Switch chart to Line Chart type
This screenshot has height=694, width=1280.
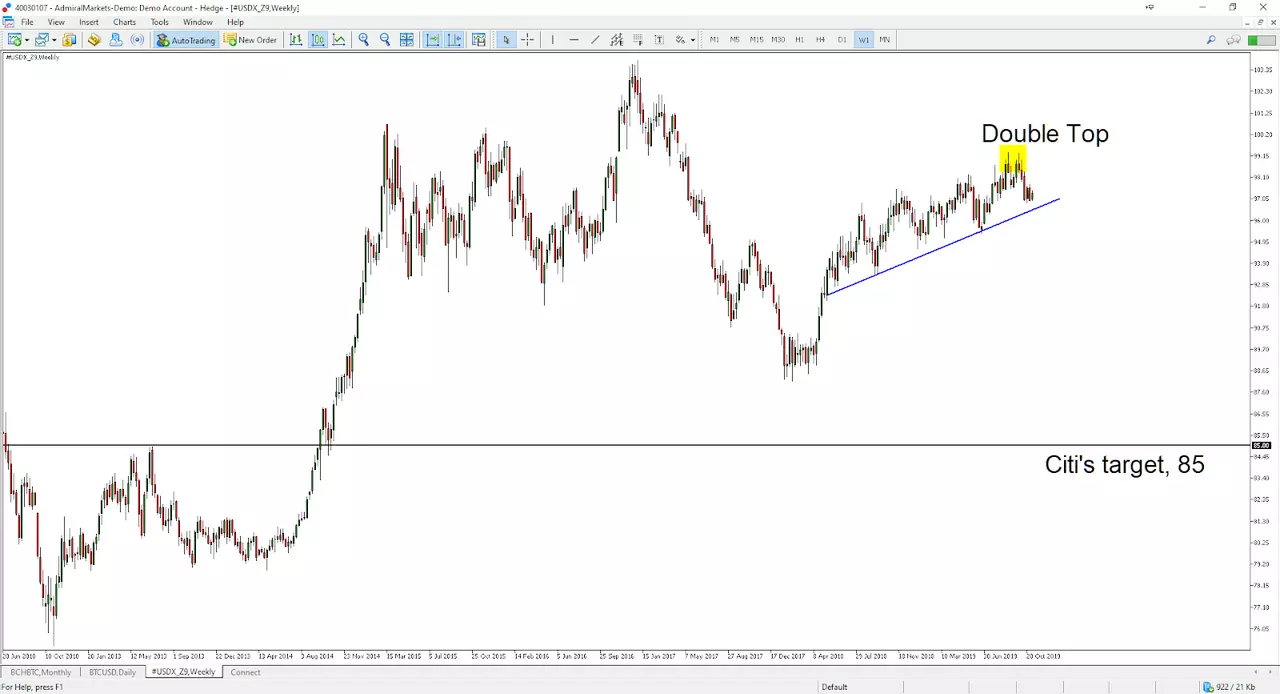[339, 40]
